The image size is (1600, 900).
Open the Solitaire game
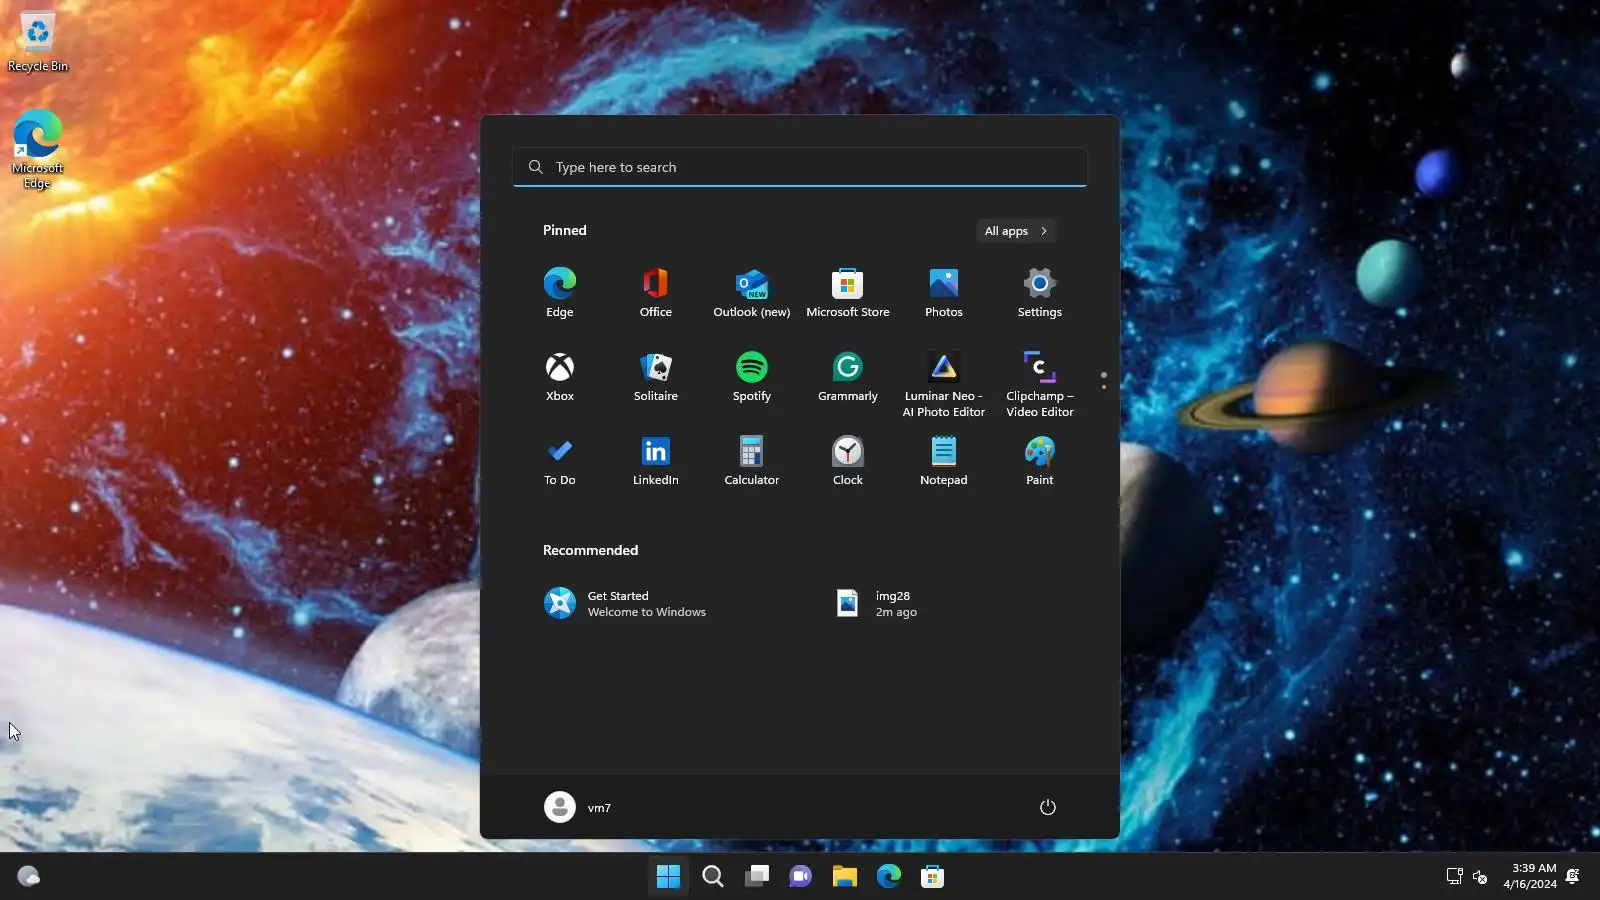click(x=656, y=377)
